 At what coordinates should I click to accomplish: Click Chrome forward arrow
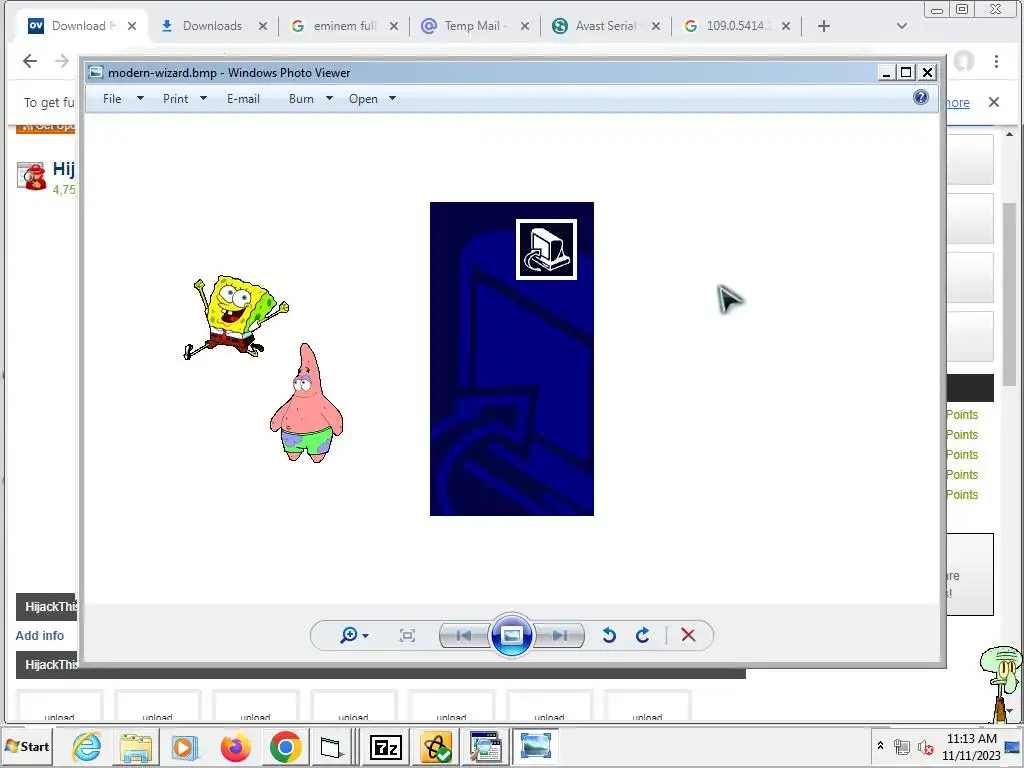(62, 61)
